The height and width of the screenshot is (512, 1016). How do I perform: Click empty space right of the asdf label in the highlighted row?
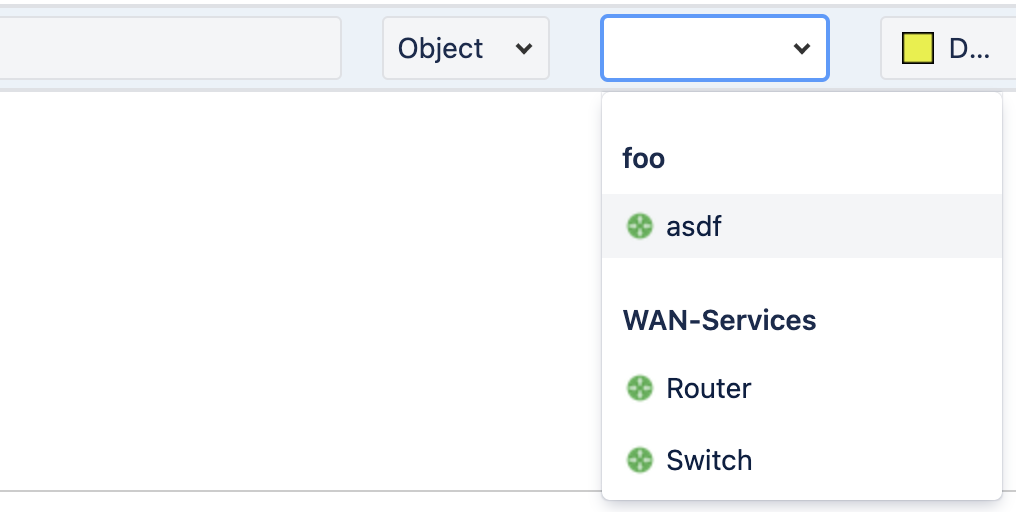[x=862, y=226]
